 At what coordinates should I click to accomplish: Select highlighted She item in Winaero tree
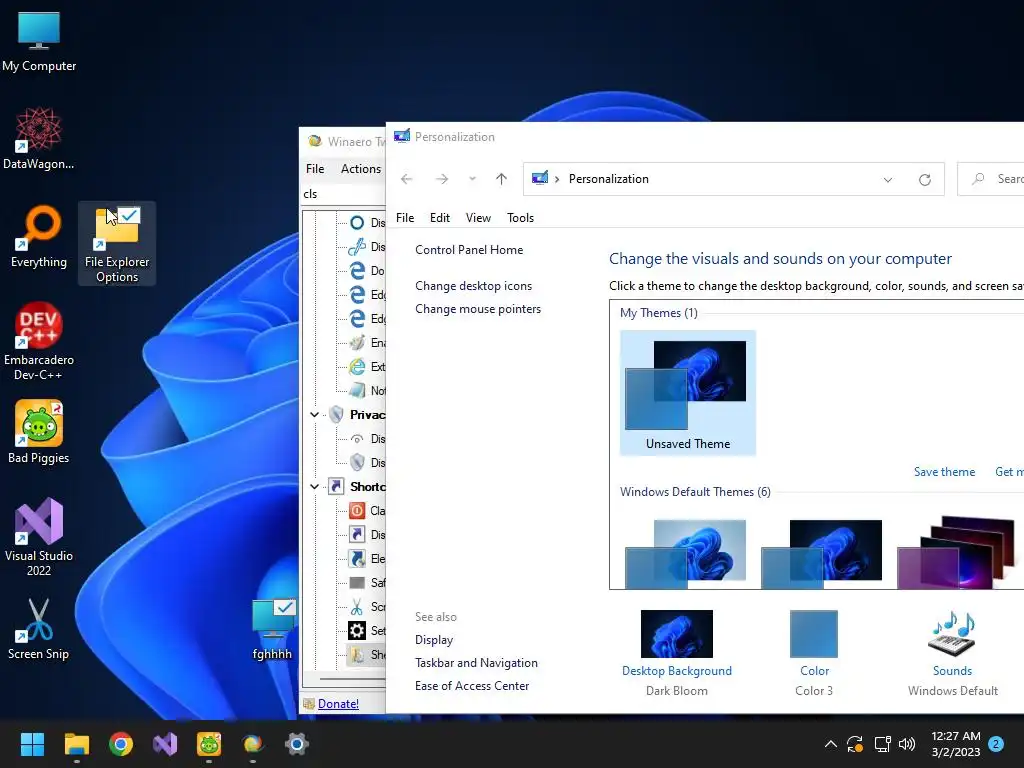[x=366, y=655]
